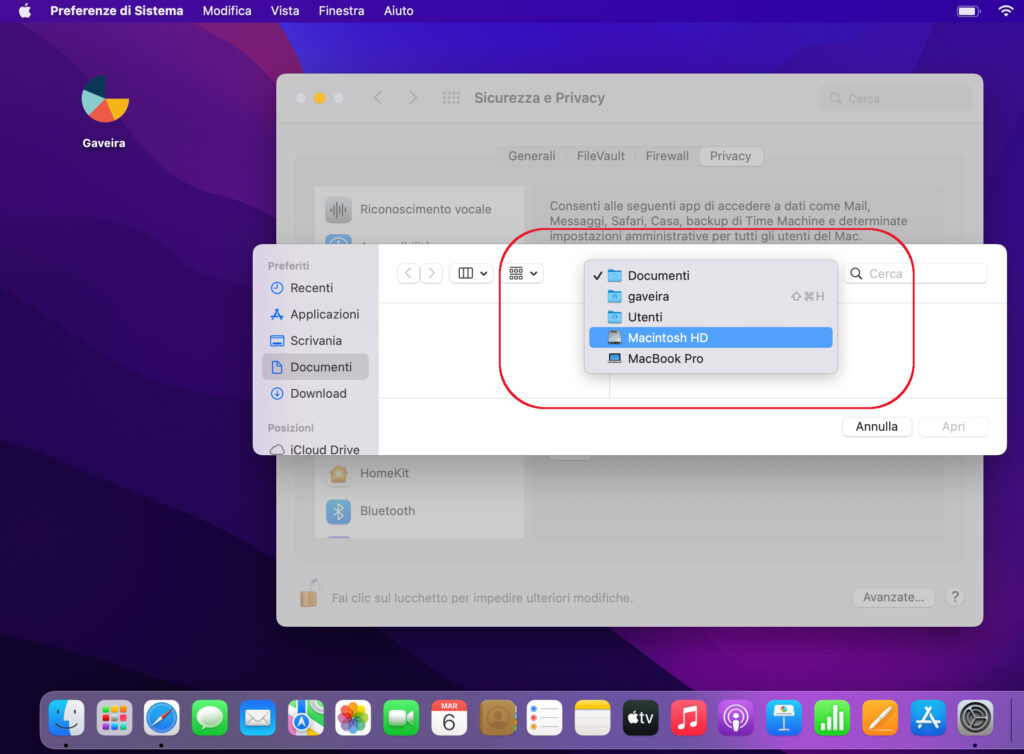1024x754 pixels.
Task: Select Download in the sidebar
Action: tap(315, 394)
